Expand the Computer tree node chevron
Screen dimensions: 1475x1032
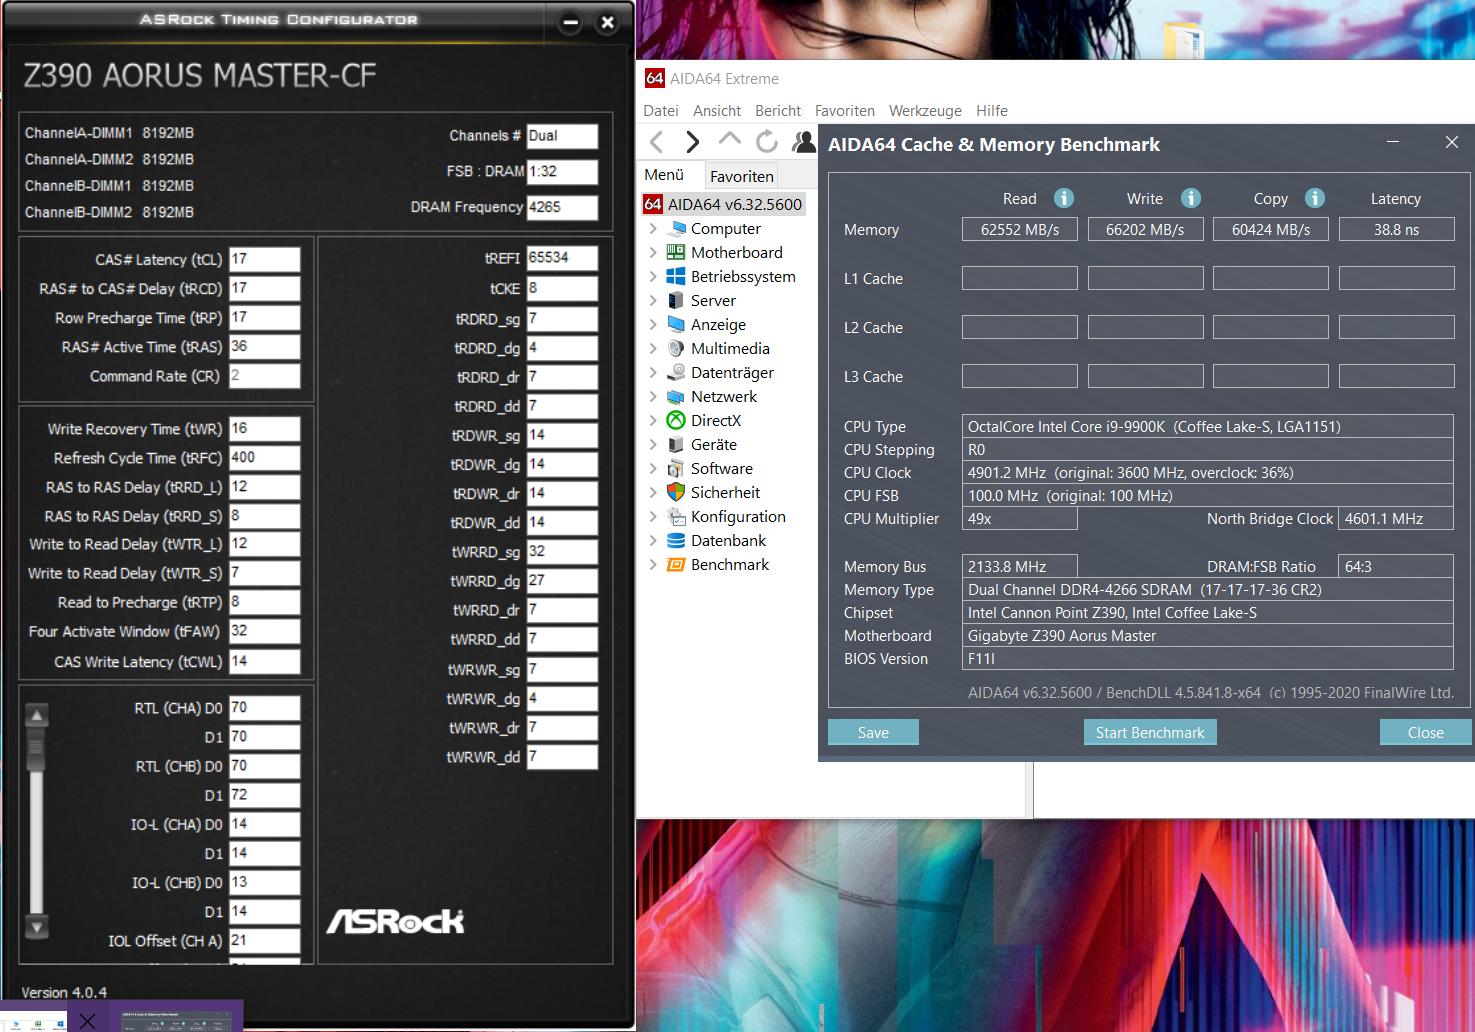click(653, 228)
